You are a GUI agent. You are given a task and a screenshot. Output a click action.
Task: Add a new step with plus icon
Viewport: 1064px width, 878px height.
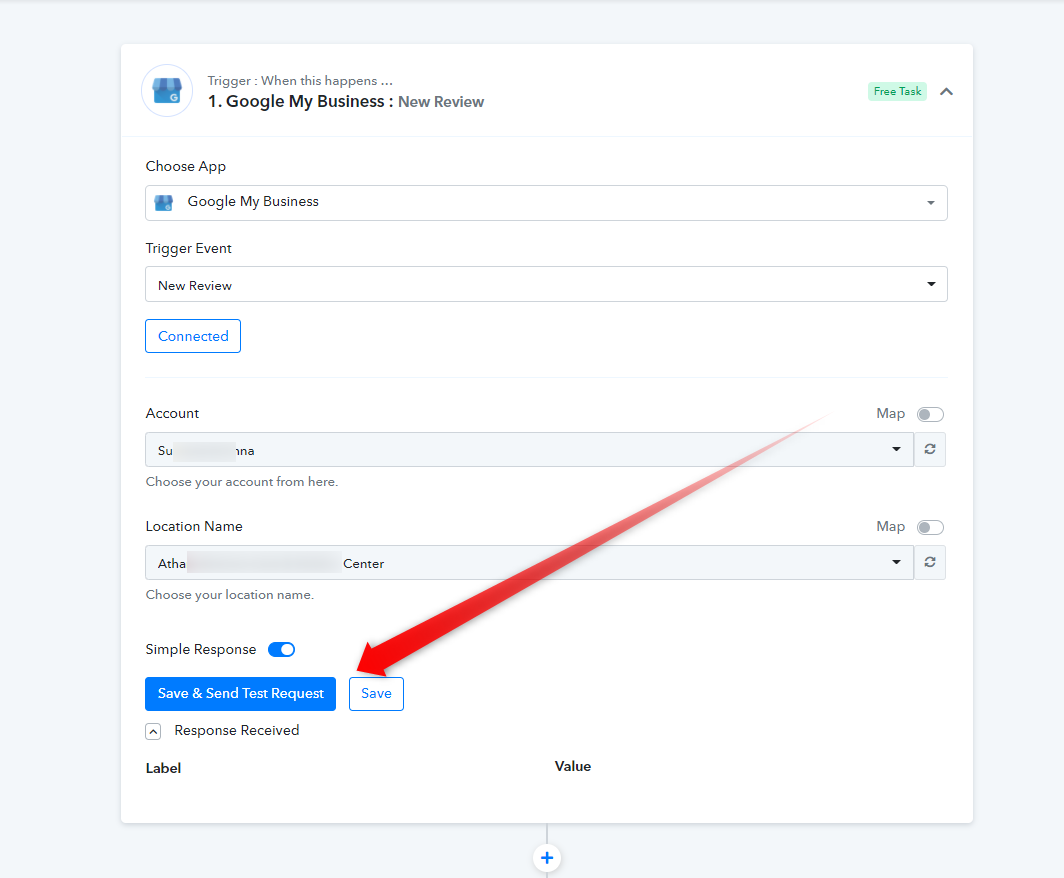(x=547, y=858)
